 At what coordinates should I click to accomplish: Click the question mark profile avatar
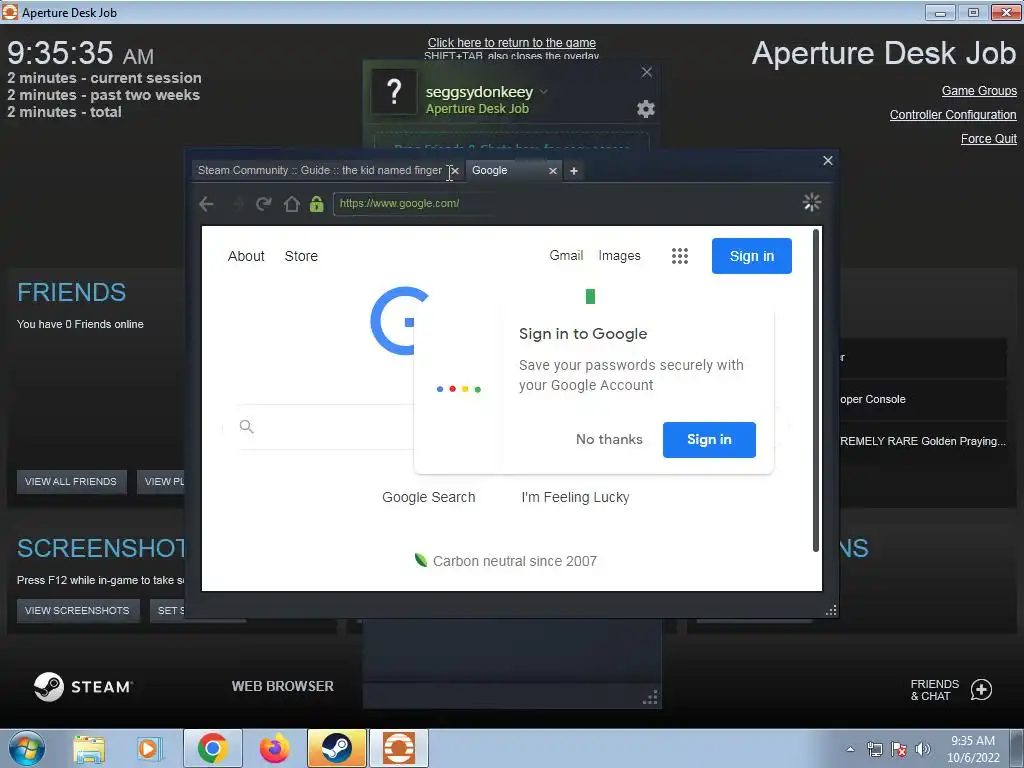[x=394, y=92]
